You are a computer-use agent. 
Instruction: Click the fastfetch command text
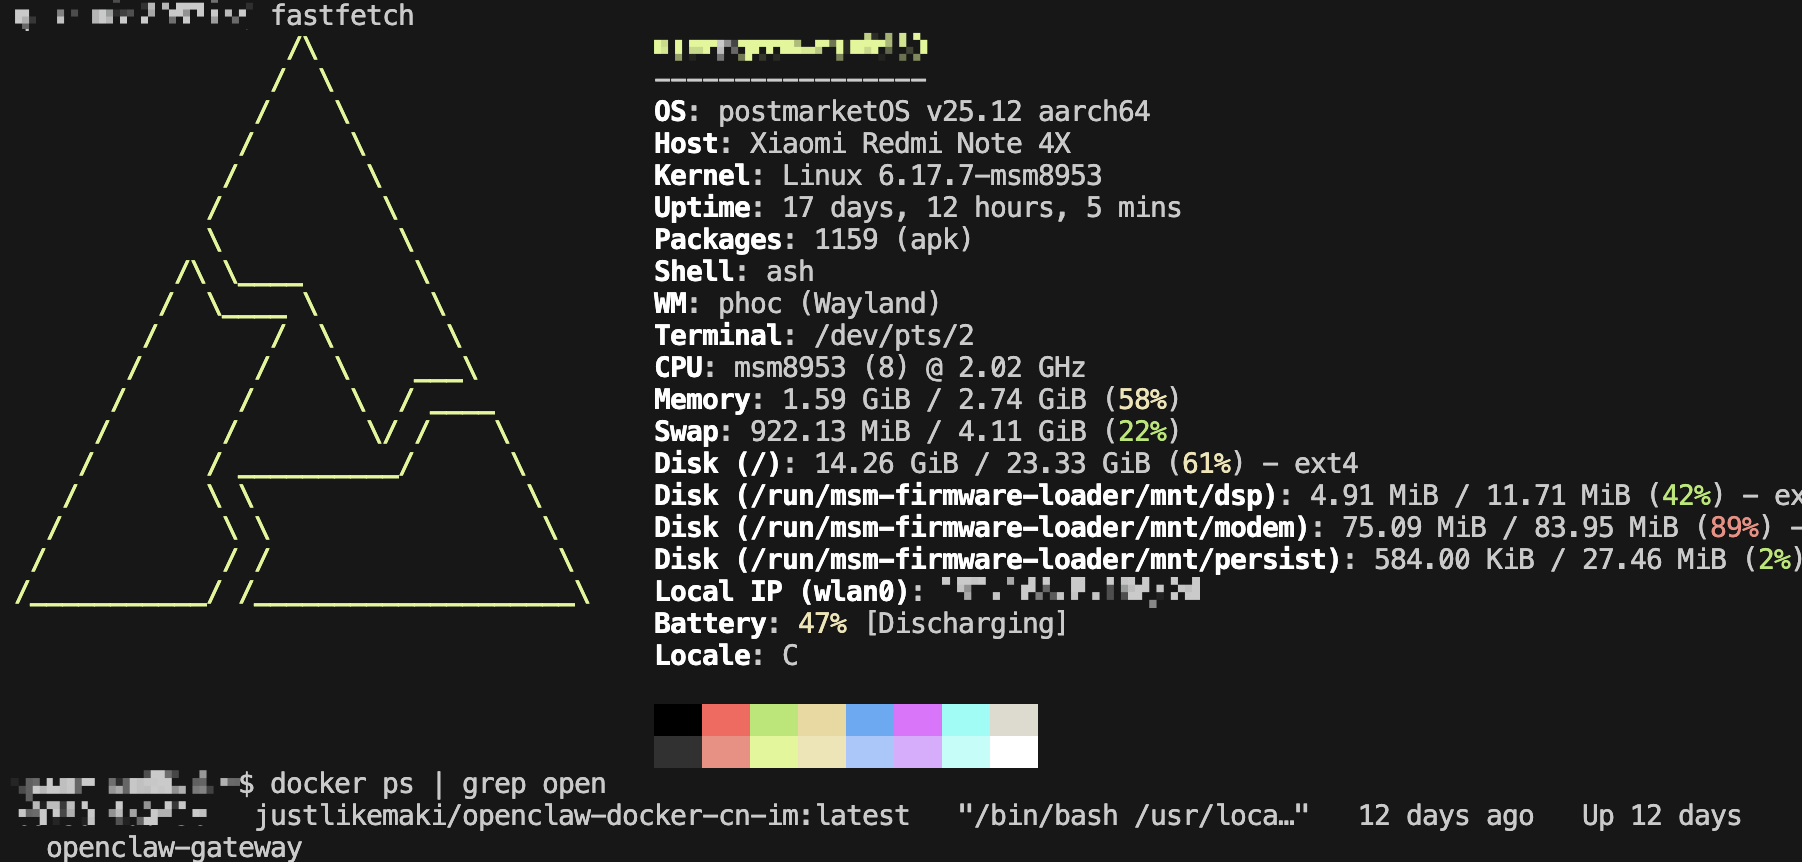coord(342,16)
